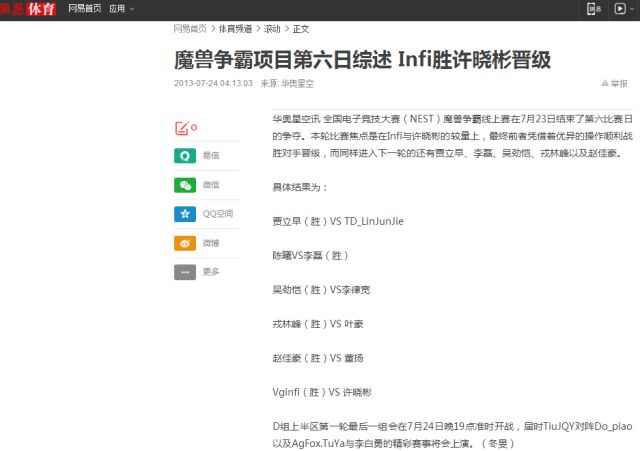Open the 网易首页 top navigation link
The width and height of the screenshot is (640, 451).
(84, 9)
